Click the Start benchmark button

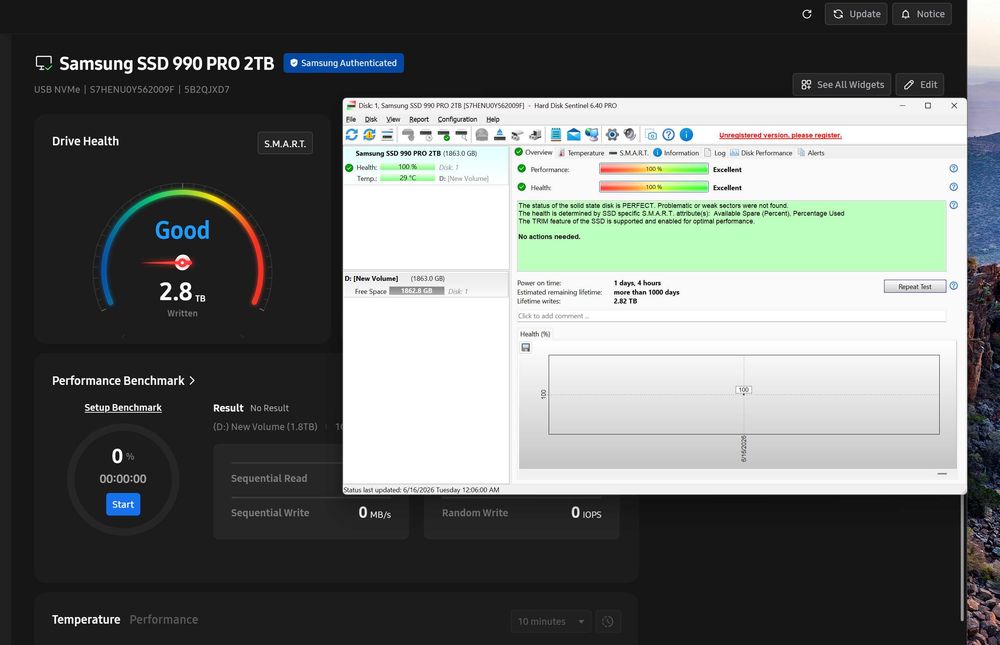(x=123, y=504)
